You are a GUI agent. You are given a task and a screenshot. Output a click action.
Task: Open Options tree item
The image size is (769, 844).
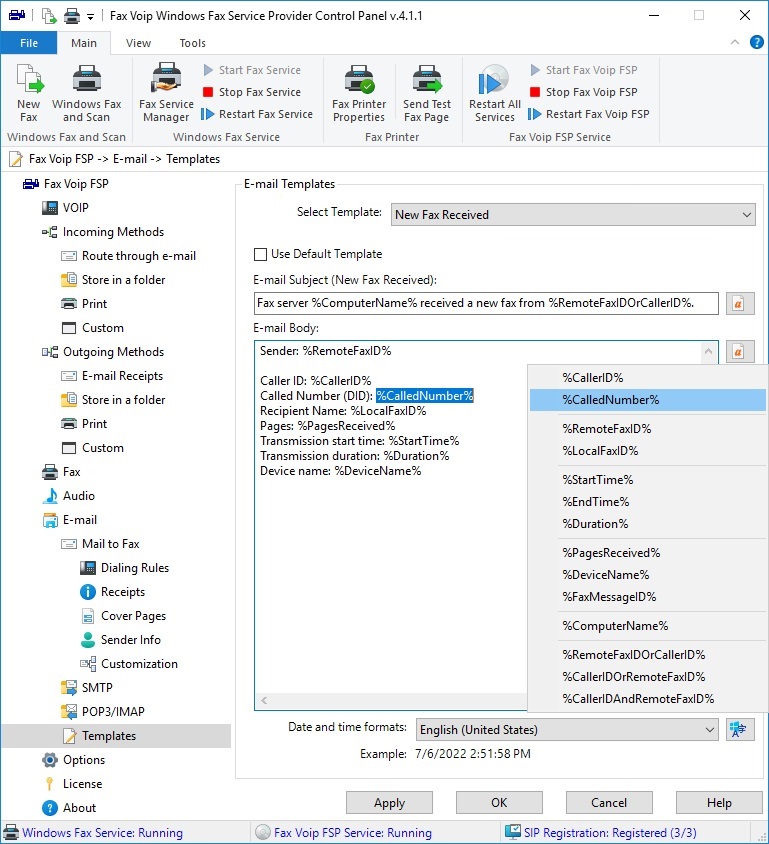74,760
